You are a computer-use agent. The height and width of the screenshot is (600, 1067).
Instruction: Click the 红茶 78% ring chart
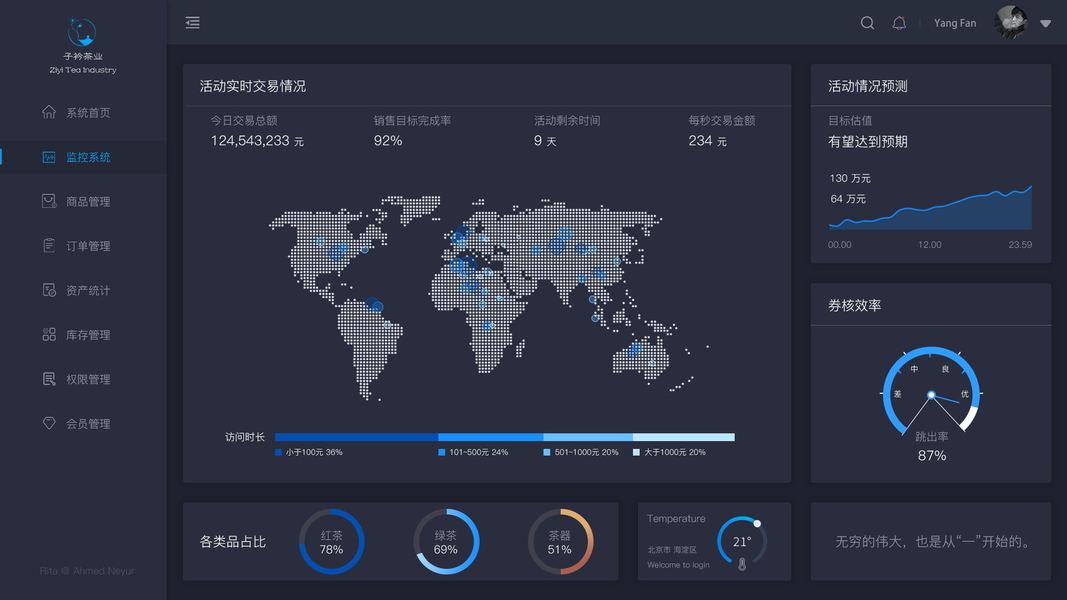point(331,541)
